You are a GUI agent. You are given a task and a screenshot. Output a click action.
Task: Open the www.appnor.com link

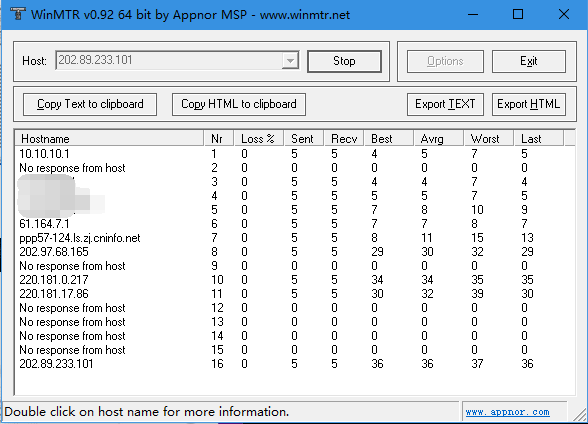(x=507, y=412)
